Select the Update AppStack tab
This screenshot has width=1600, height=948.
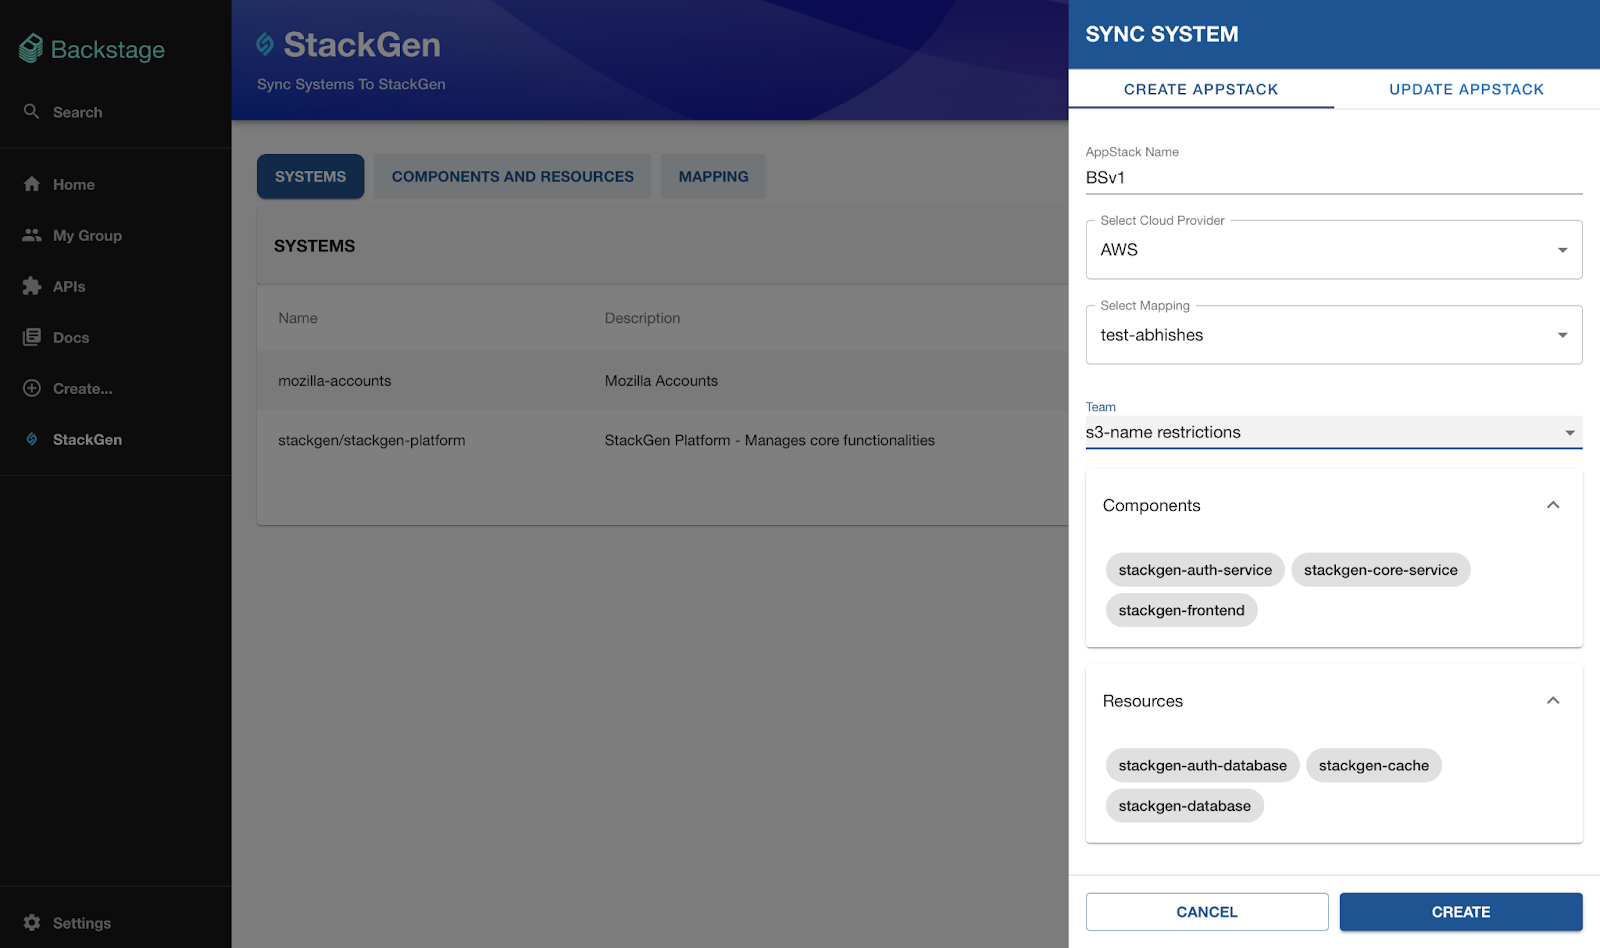(1466, 89)
